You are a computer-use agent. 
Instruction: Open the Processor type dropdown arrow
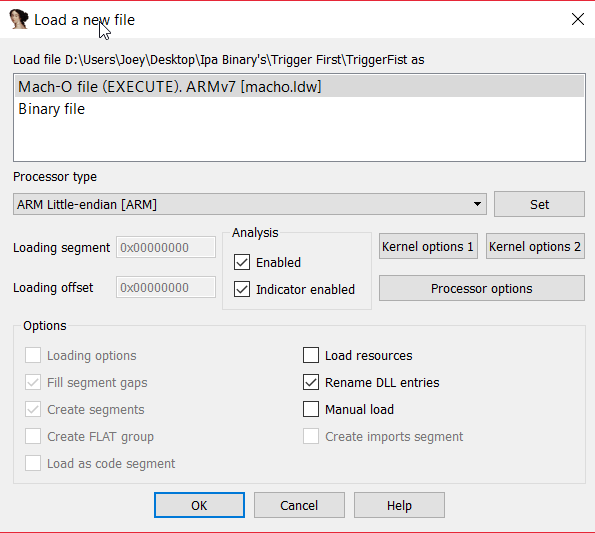tap(477, 204)
